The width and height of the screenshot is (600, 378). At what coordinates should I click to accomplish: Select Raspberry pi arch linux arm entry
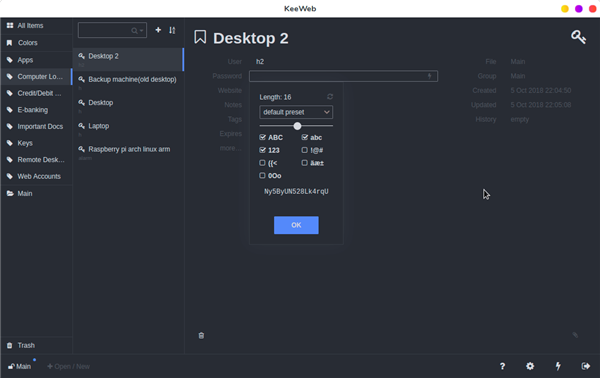click(x=128, y=153)
